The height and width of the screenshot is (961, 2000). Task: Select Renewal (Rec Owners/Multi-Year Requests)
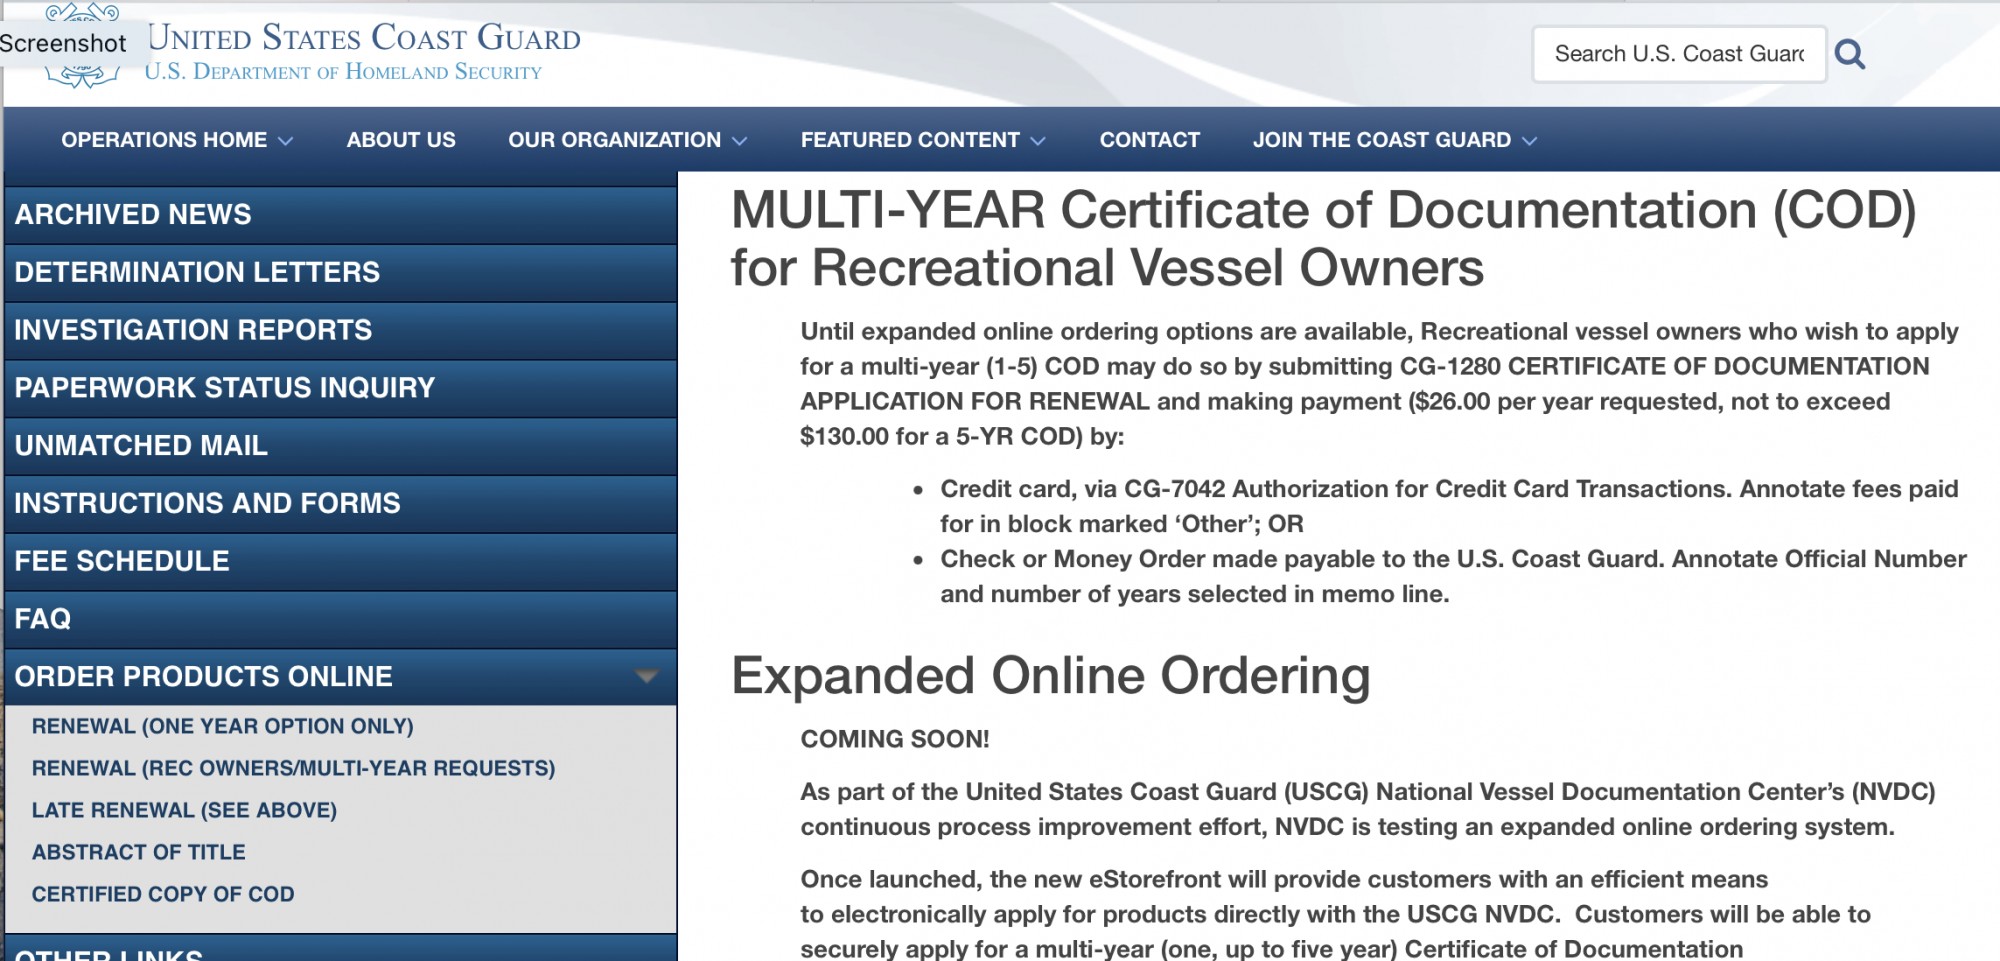coord(293,769)
